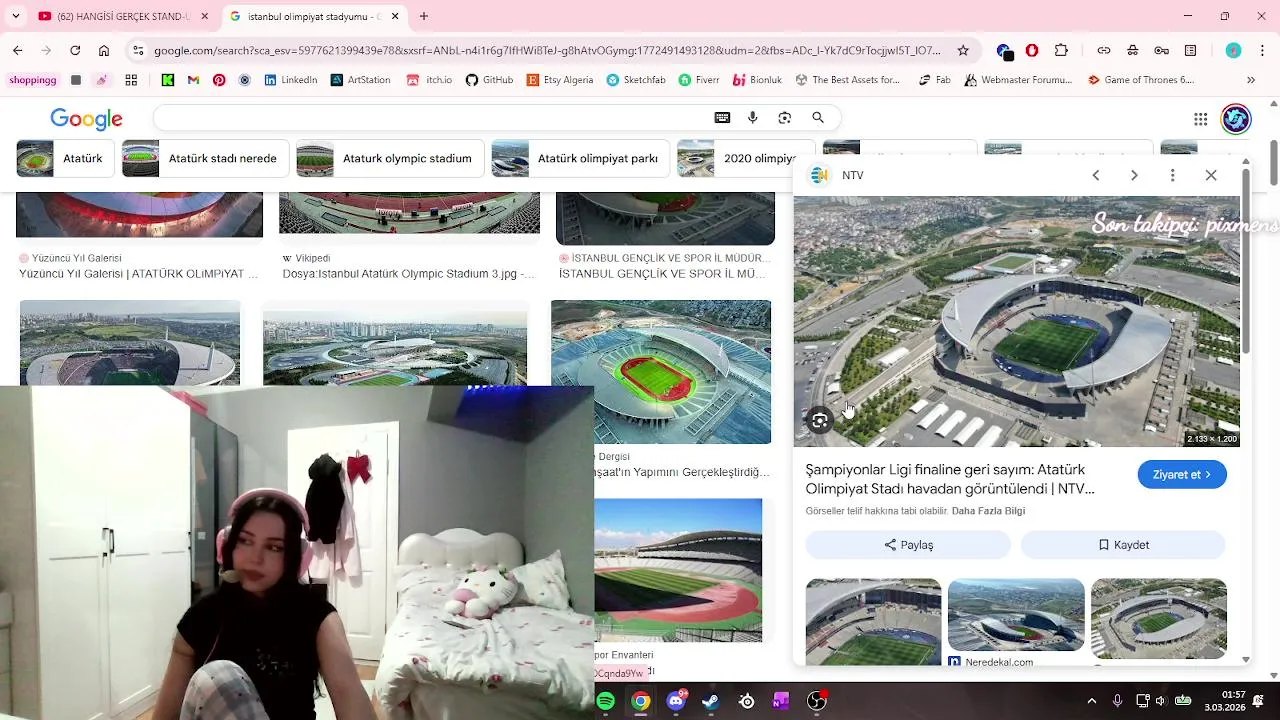Open the Fiverr bookmark
Viewport: 1280px width, 720px height.
pyautogui.click(x=699, y=80)
